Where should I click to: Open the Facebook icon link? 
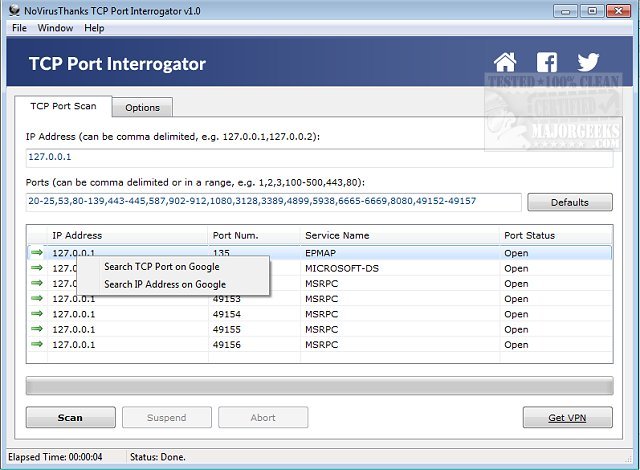tap(547, 63)
